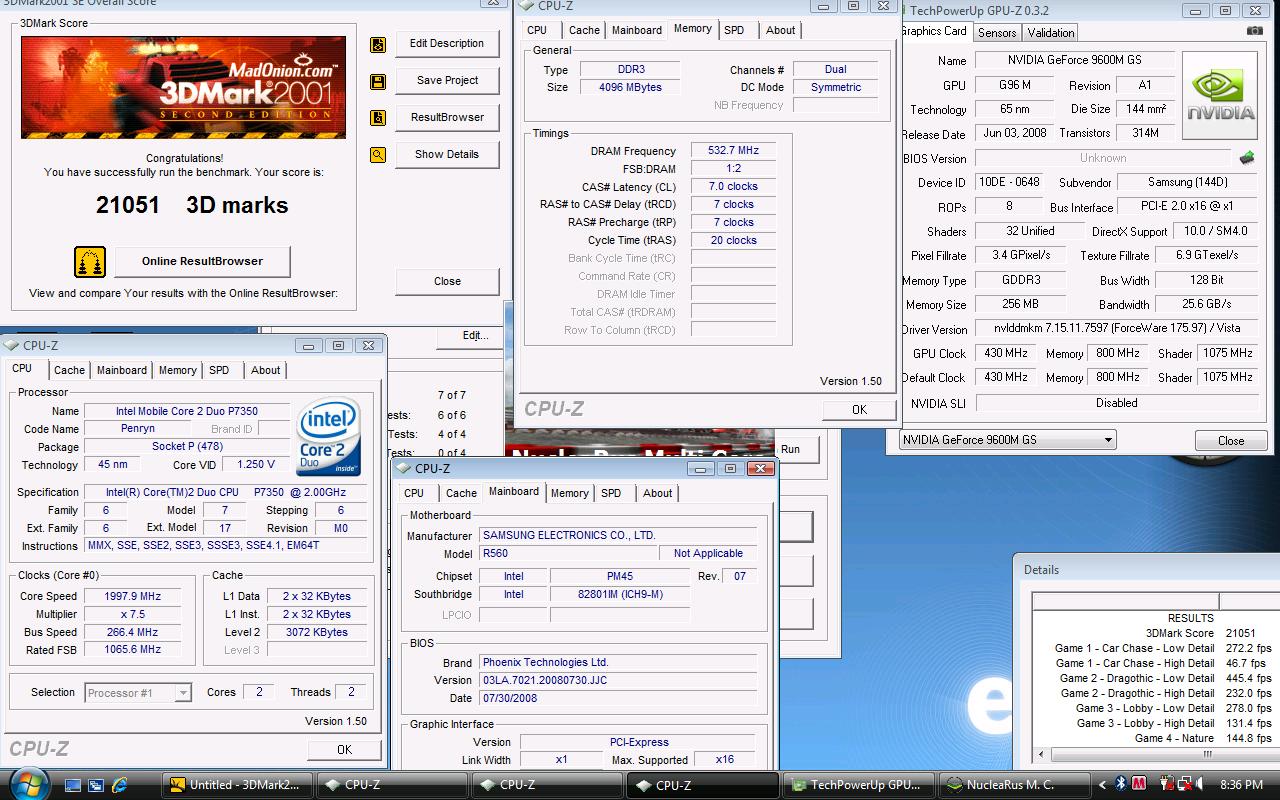Click the BIOS version 03LA.7021.20080730.JJC field
Screen dimensions: 1280x800
pos(617,681)
